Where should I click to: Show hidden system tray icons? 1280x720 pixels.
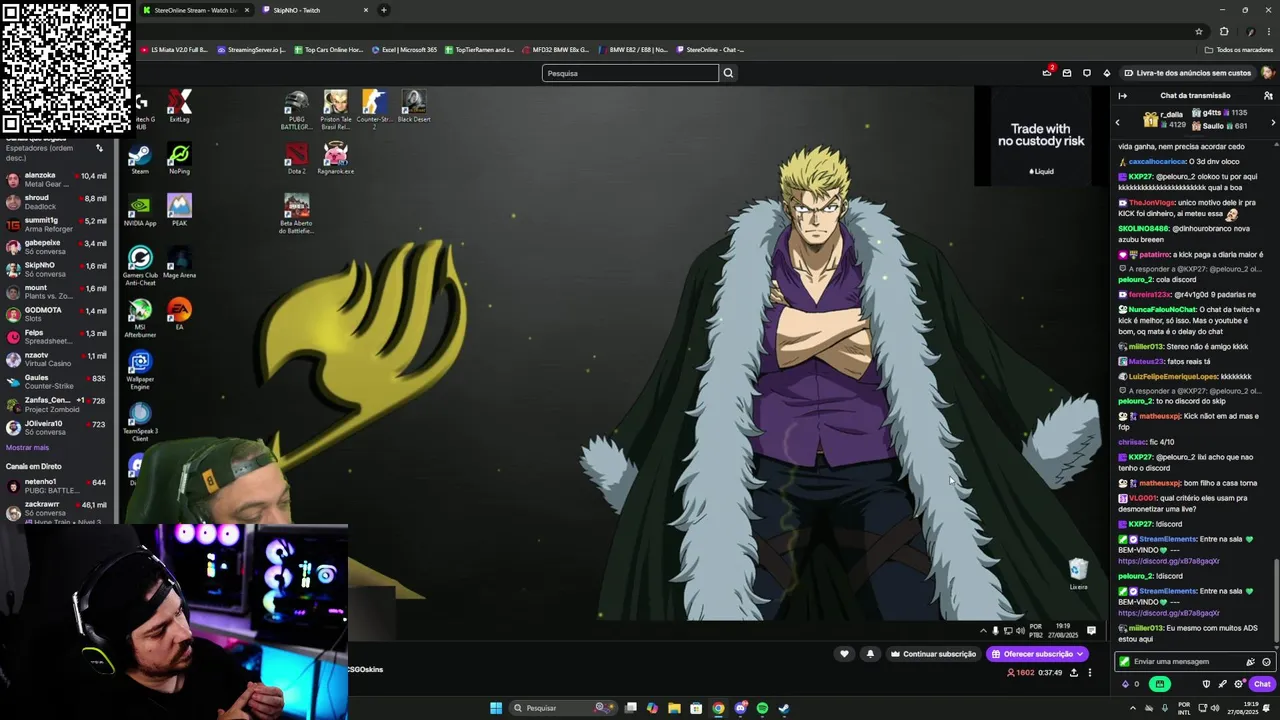[1133, 708]
